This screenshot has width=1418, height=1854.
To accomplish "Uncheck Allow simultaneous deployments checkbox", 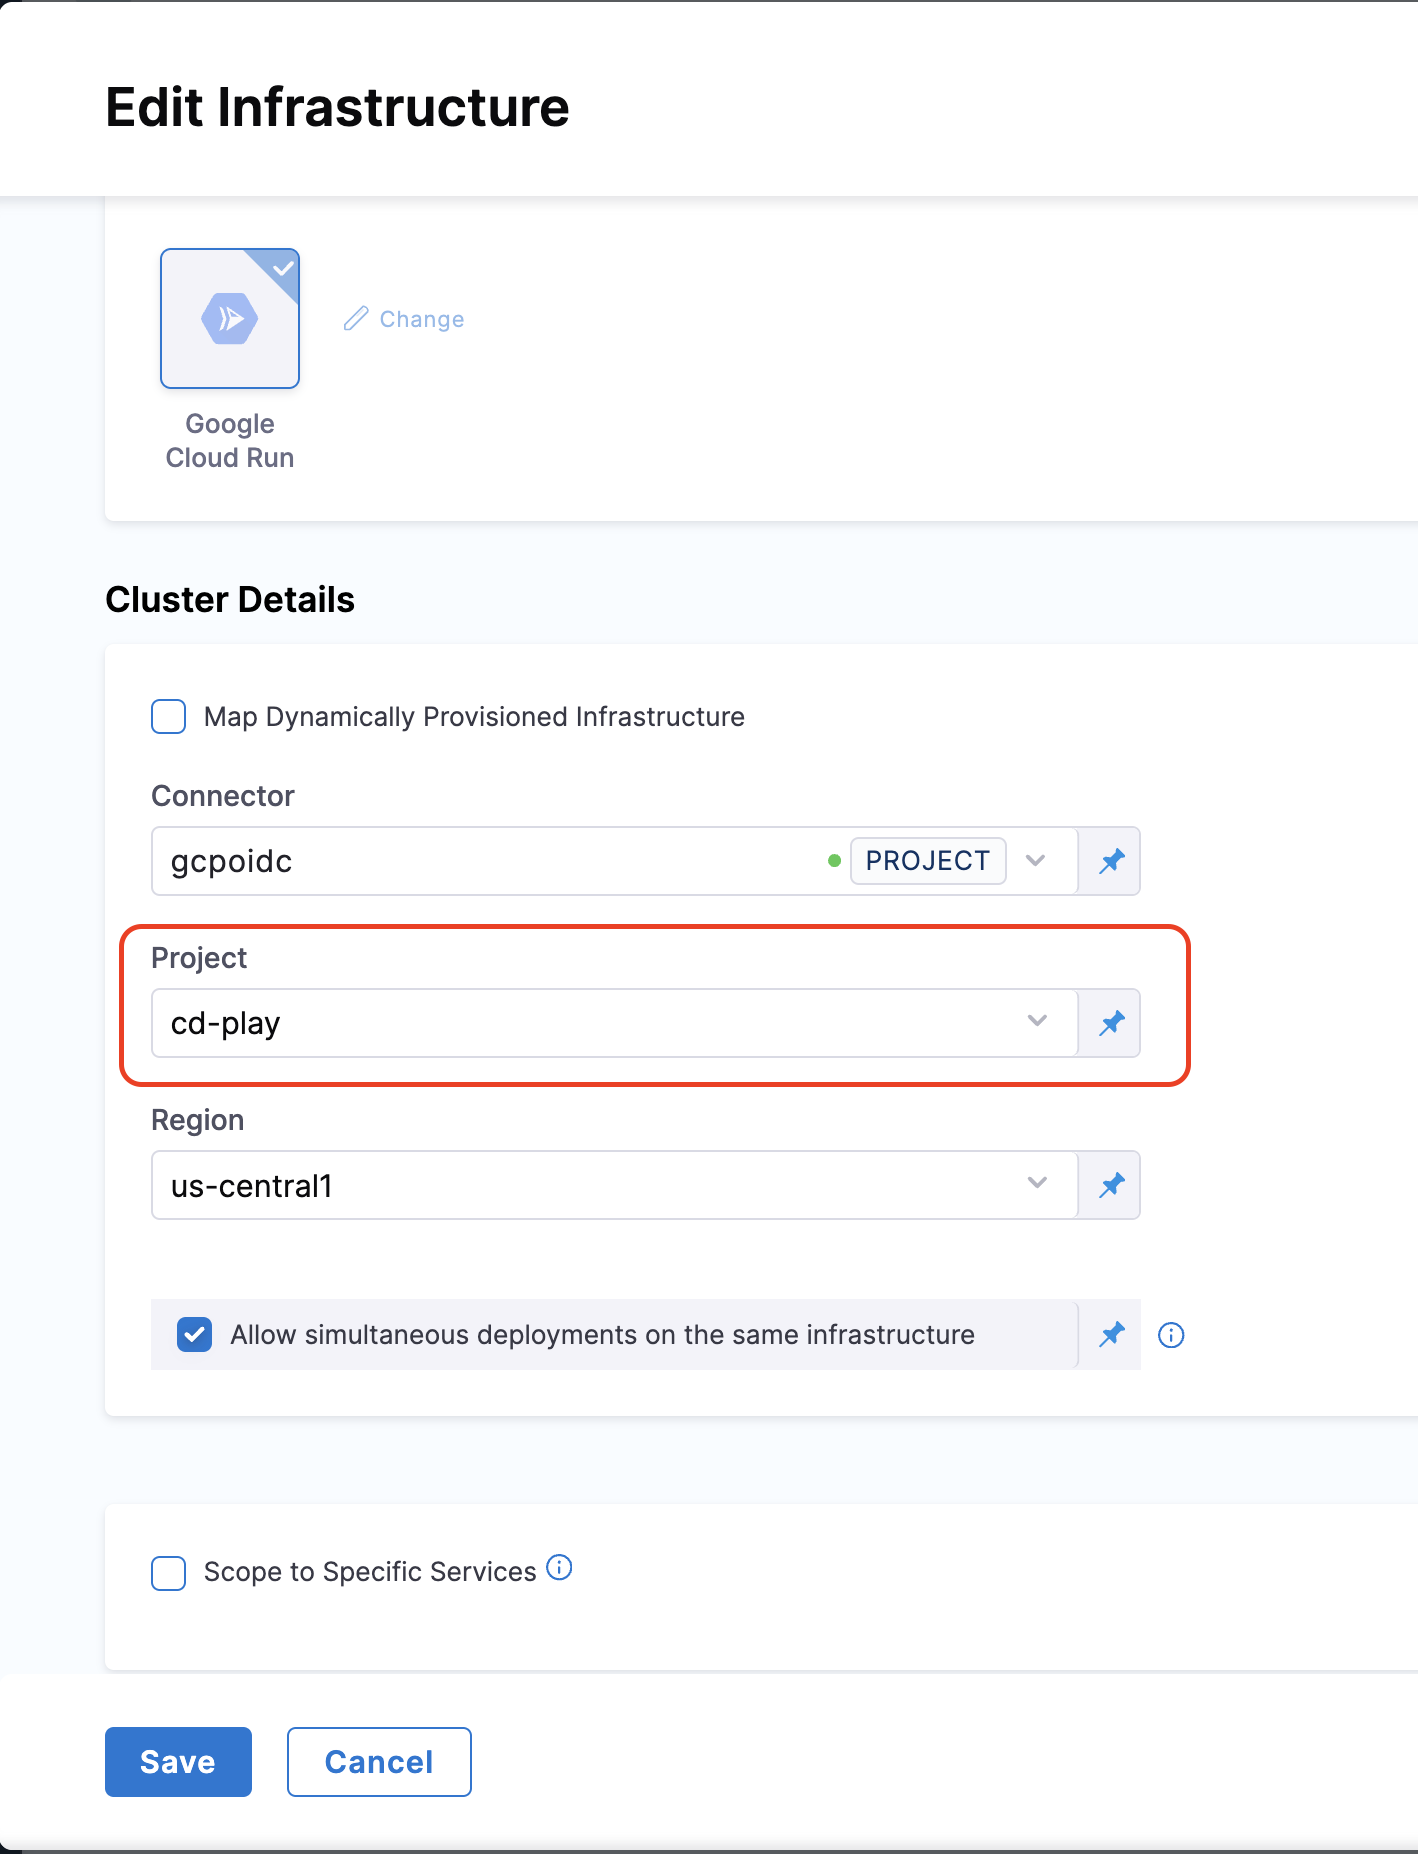I will tap(194, 1335).
